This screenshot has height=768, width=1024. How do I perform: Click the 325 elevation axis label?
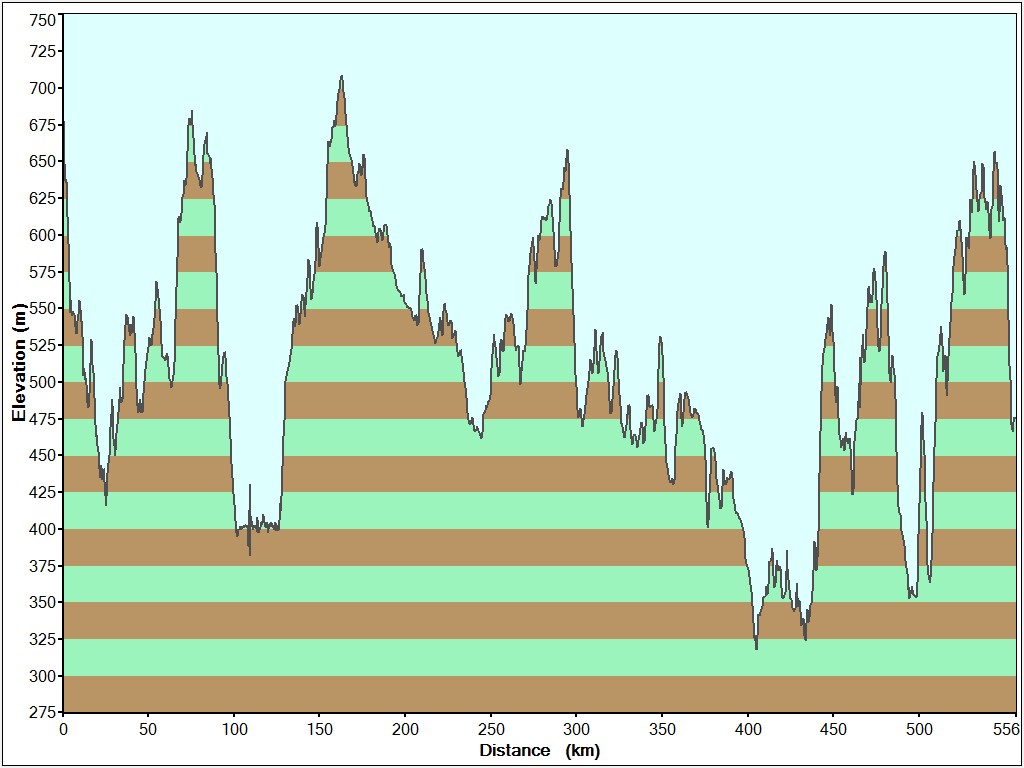[x=42, y=639]
